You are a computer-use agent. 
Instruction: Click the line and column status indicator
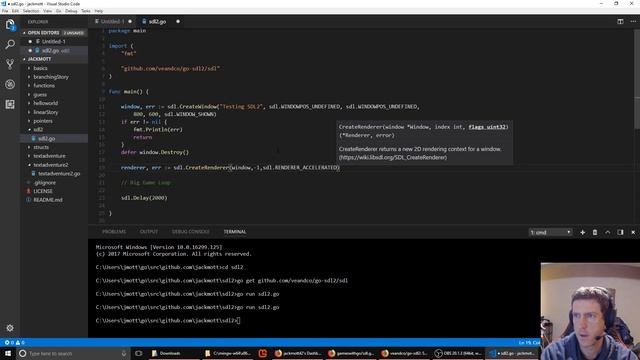(x=529, y=342)
